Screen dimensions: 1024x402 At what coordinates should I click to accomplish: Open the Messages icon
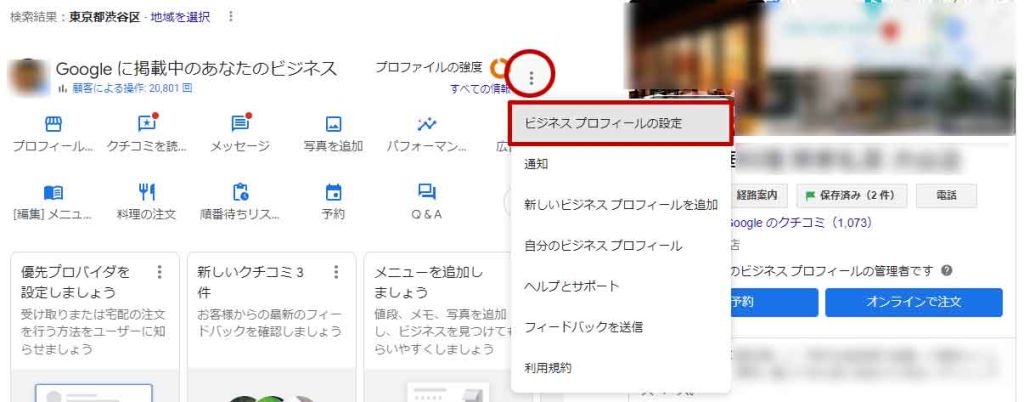click(240, 125)
